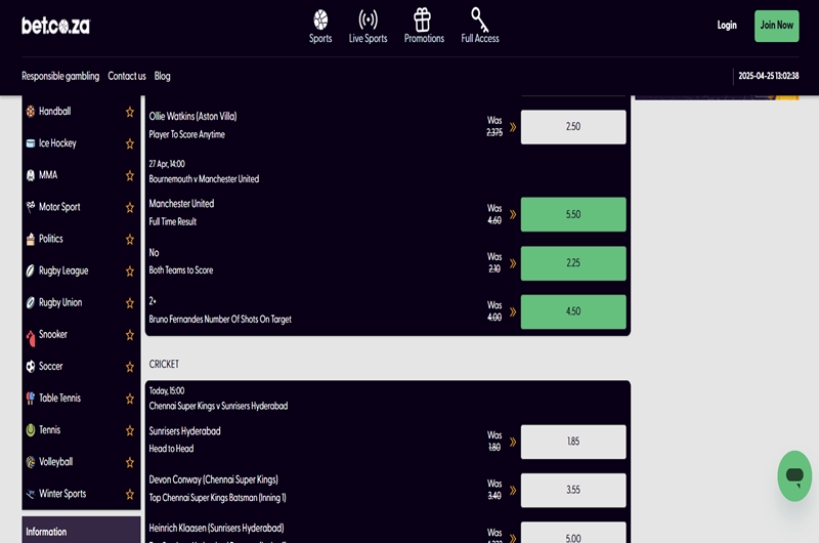The width and height of the screenshot is (819, 543).
Task: Open the Live Sports menu label
Action: click(368, 39)
